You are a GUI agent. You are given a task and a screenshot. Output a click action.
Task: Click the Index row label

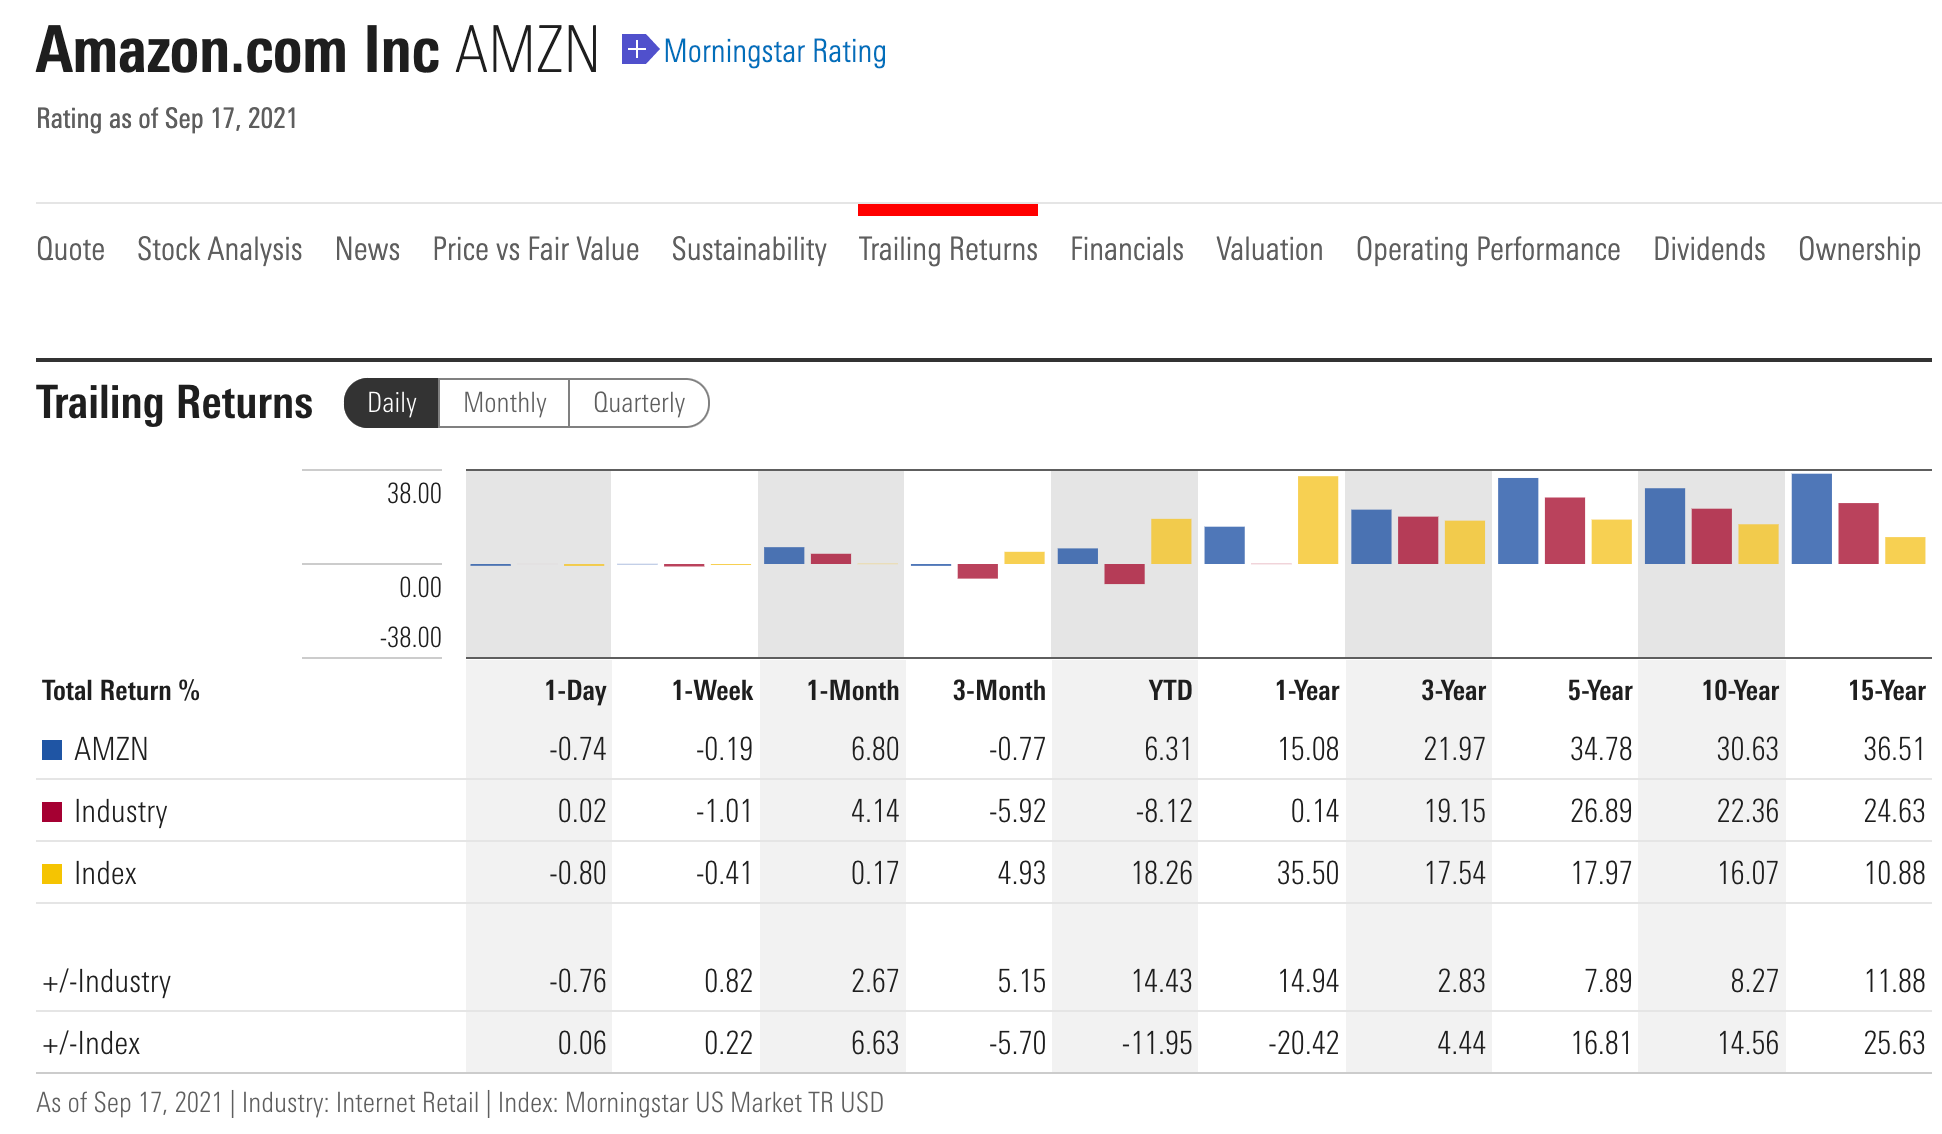(105, 873)
